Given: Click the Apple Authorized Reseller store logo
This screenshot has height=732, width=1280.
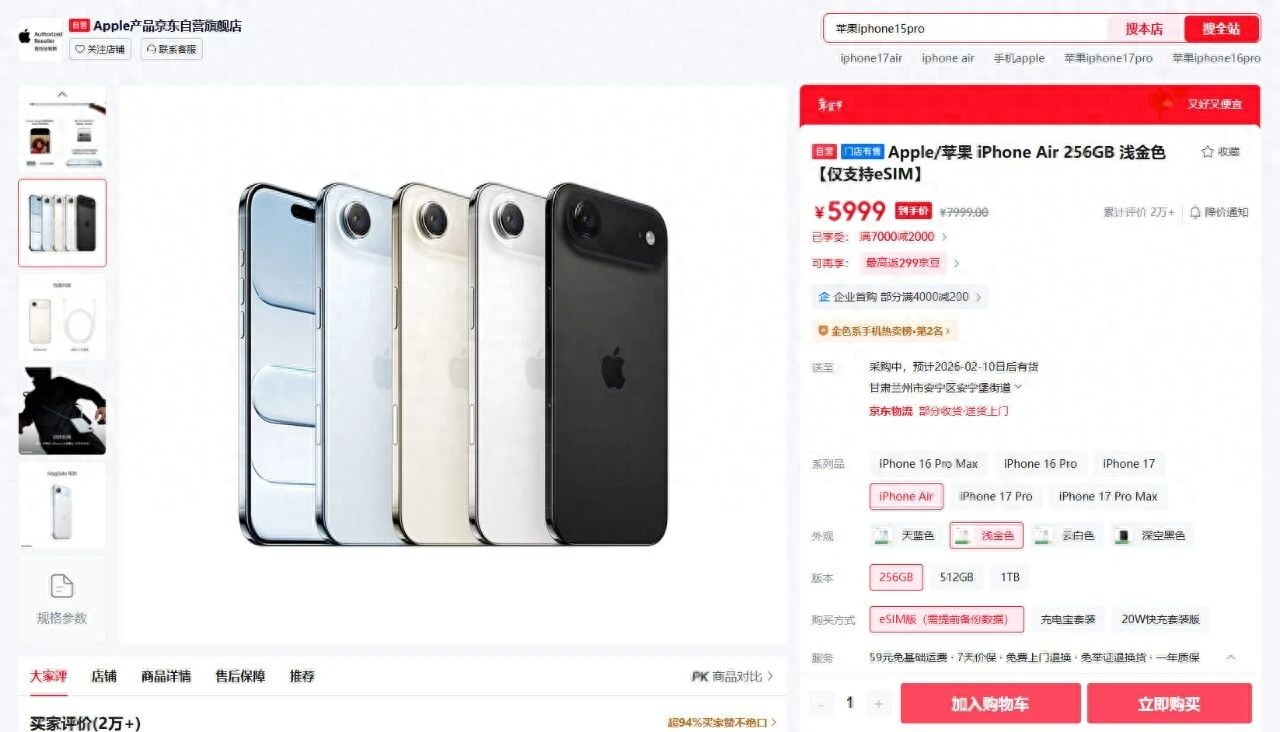Looking at the screenshot, I should pyautogui.click(x=39, y=39).
